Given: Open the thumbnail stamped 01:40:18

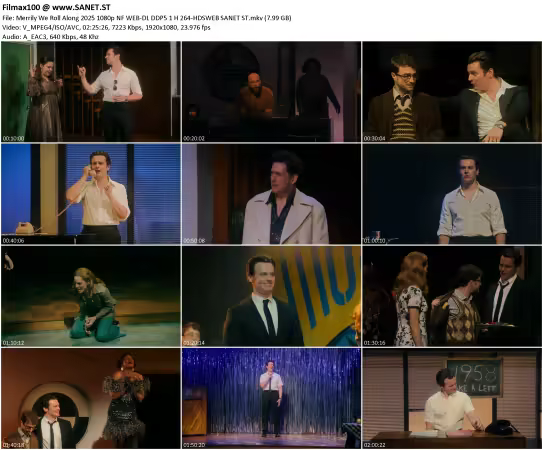Looking at the screenshot, I should point(91,399).
